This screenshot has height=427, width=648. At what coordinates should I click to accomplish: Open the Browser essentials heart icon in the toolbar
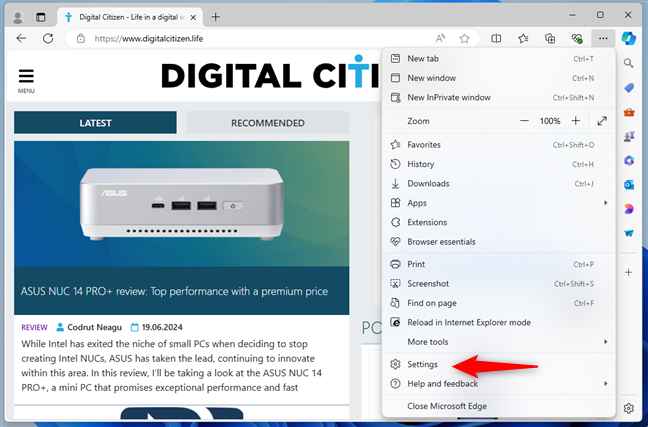(x=577, y=38)
